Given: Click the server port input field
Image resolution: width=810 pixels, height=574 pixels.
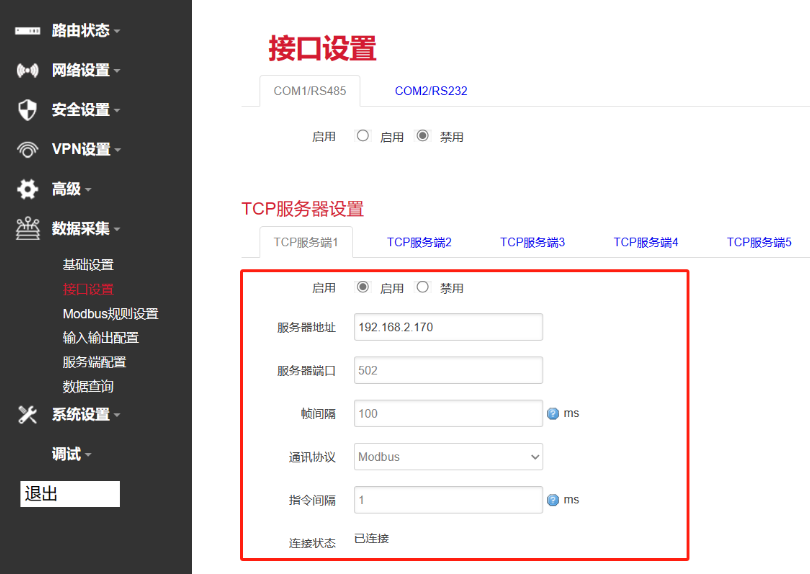Looking at the screenshot, I should (448, 370).
